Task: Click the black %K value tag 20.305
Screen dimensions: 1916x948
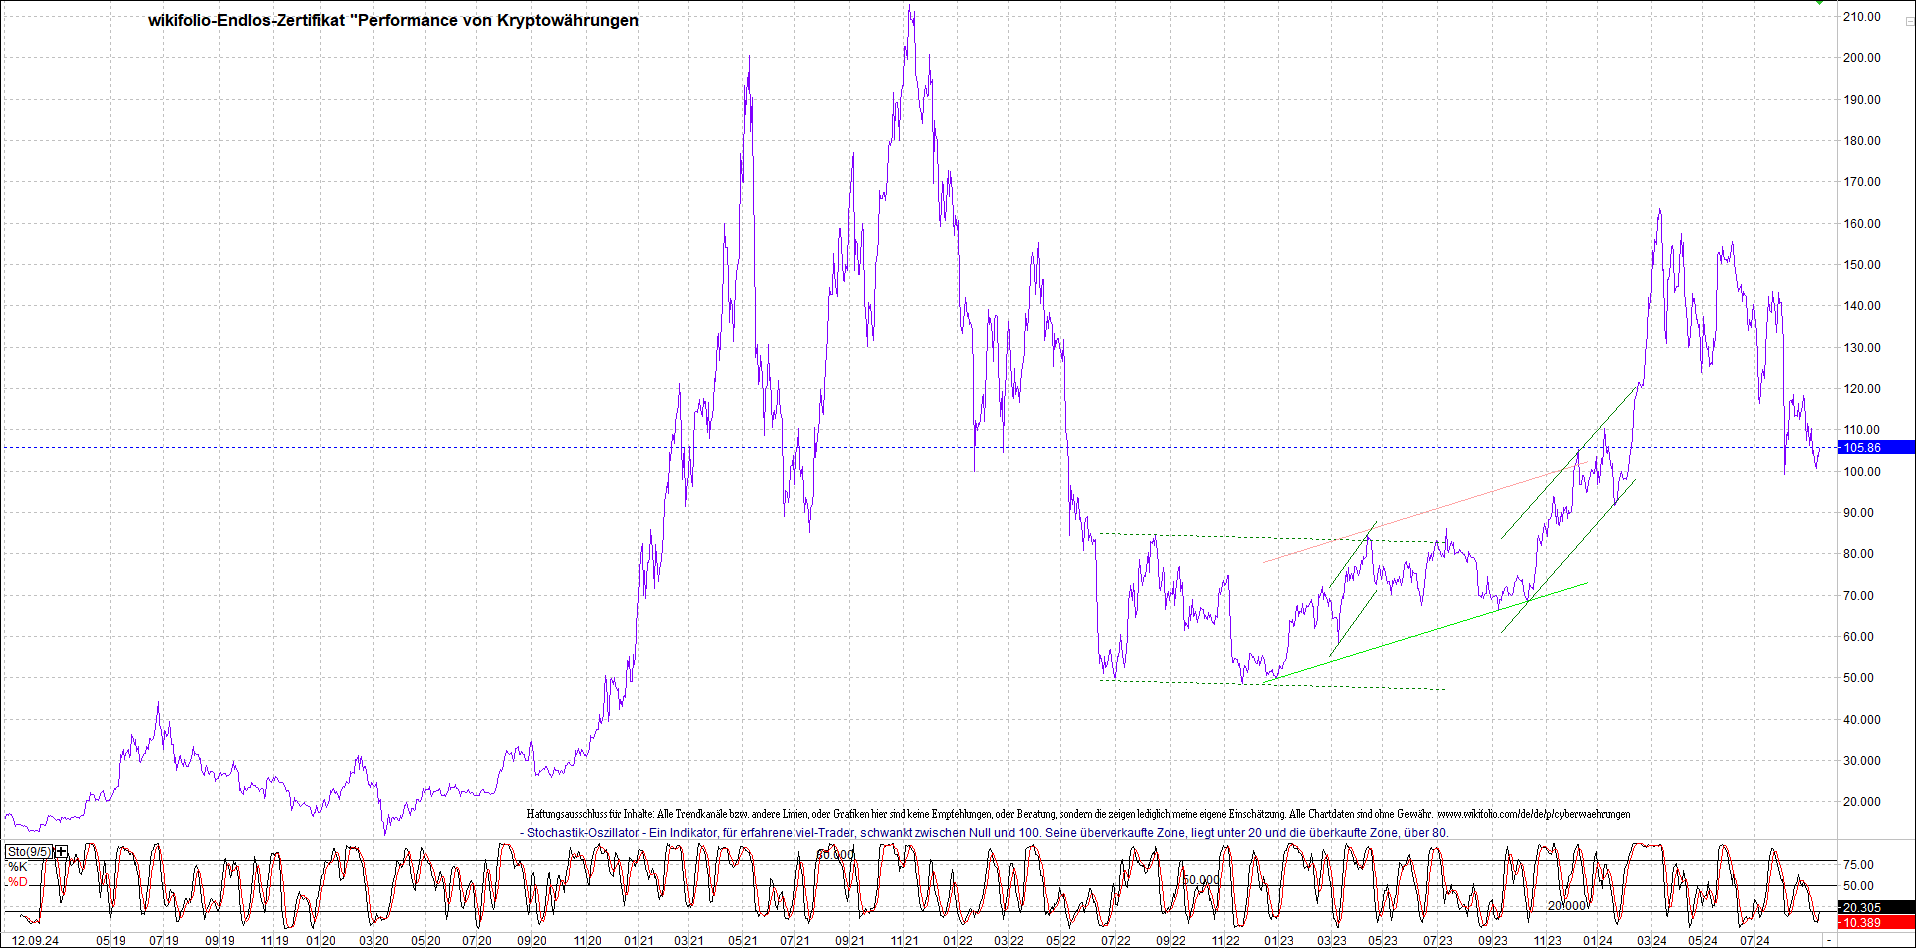Action: point(1876,908)
